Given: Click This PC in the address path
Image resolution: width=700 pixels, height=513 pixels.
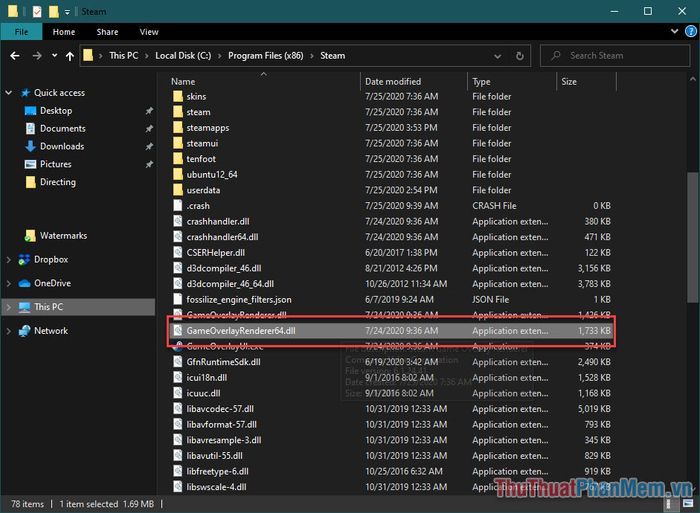Looking at the screenshot, I should (x=124, y=56).
